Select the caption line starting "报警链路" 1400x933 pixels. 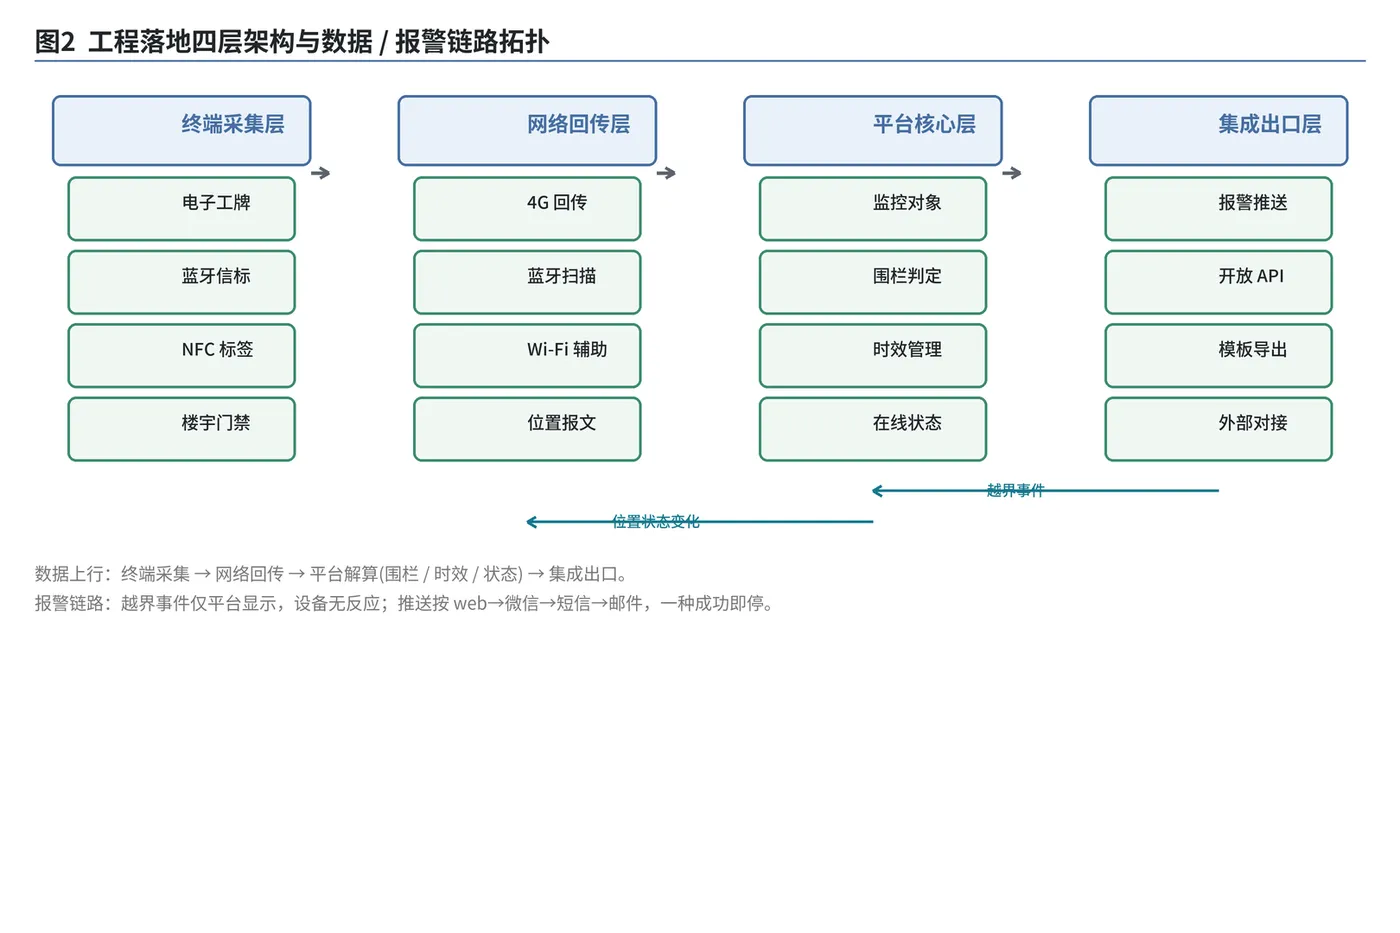(404, 603)
